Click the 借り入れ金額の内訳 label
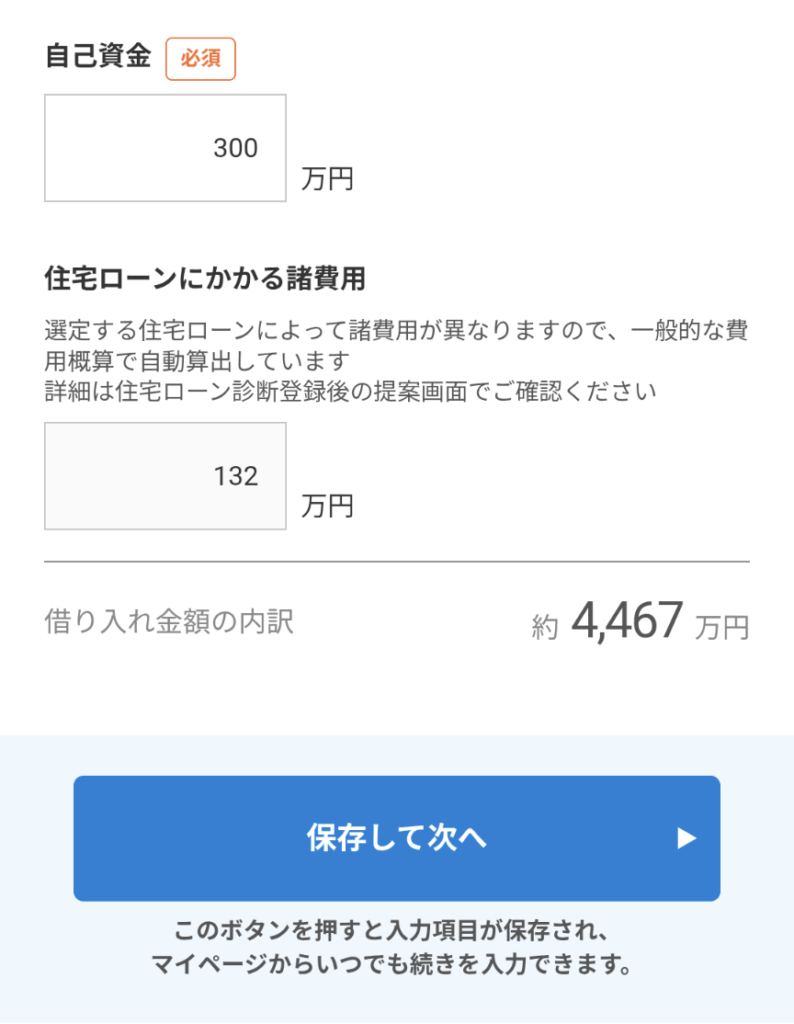 169,623
